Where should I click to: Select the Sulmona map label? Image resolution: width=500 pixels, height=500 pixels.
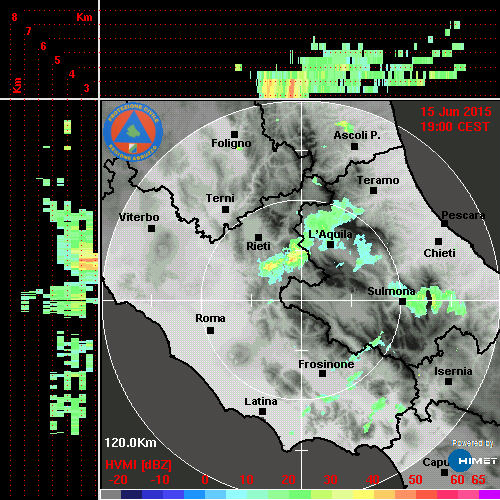pos(391,291)
